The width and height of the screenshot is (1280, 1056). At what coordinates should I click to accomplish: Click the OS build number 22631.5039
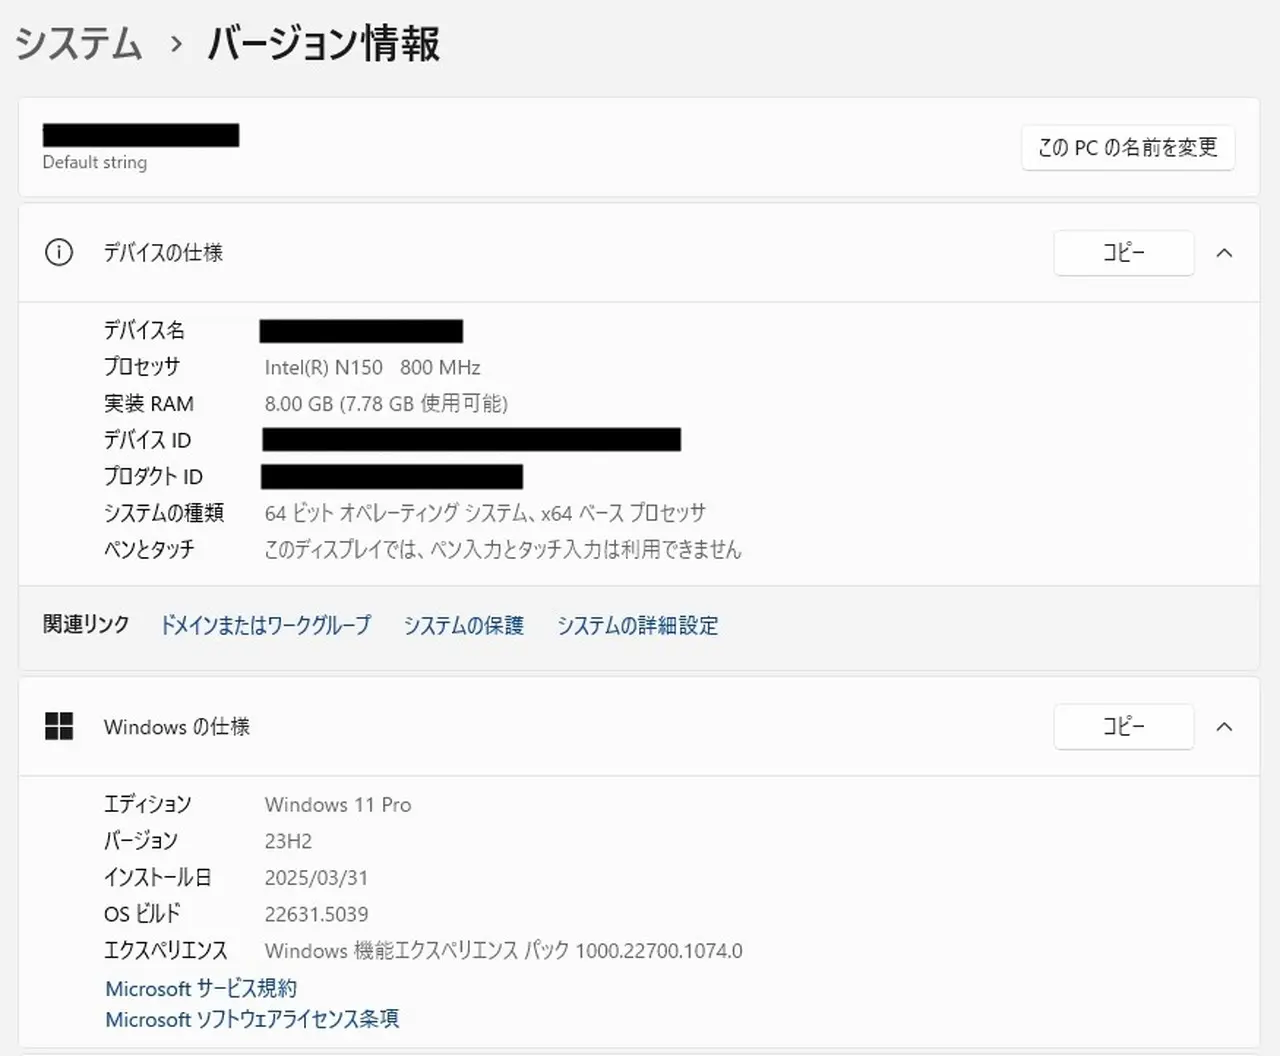(316, 915)
